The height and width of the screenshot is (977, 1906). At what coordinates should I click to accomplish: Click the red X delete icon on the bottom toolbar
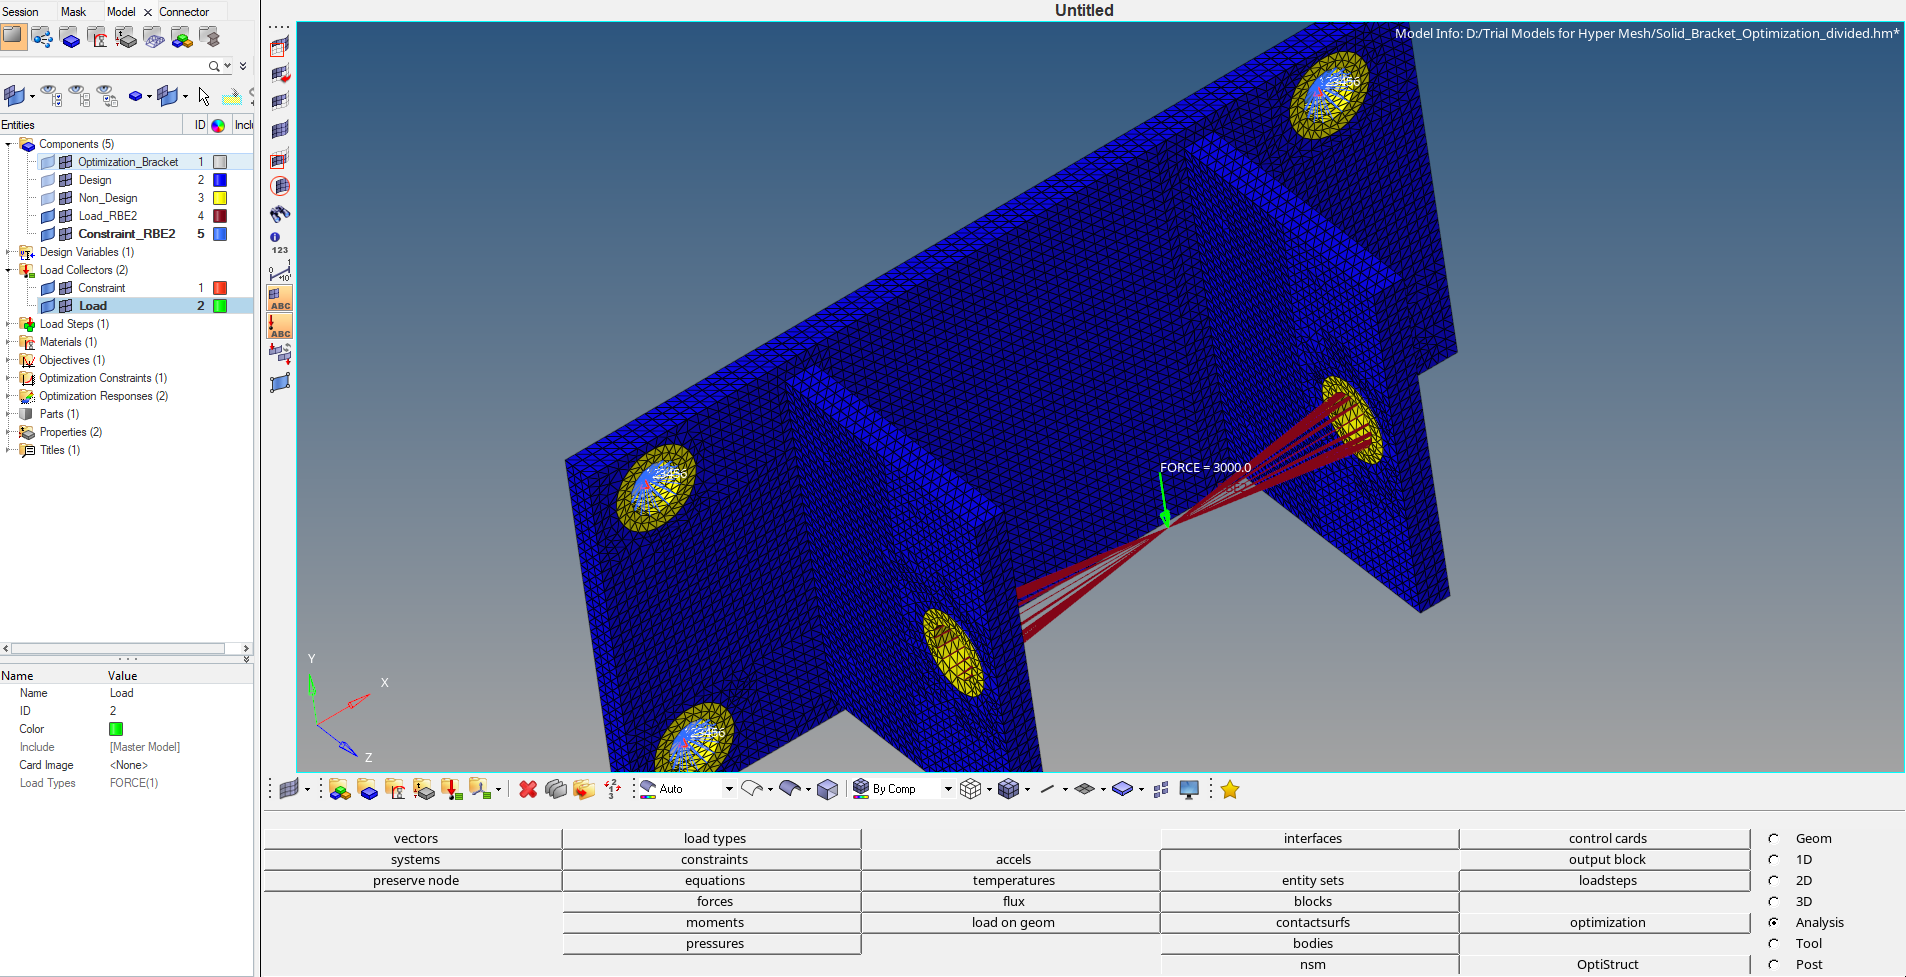click(529, 789)
